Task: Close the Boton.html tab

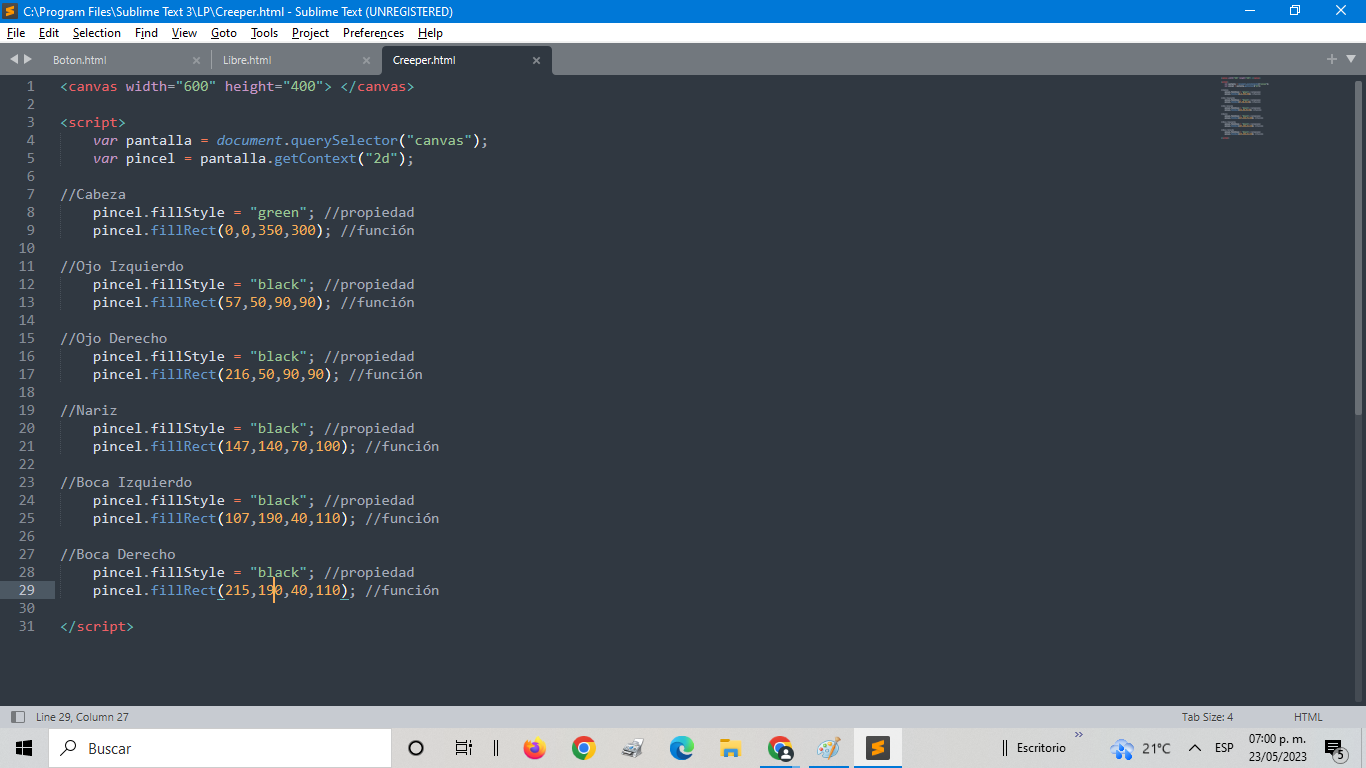Action: pos(196,60)
